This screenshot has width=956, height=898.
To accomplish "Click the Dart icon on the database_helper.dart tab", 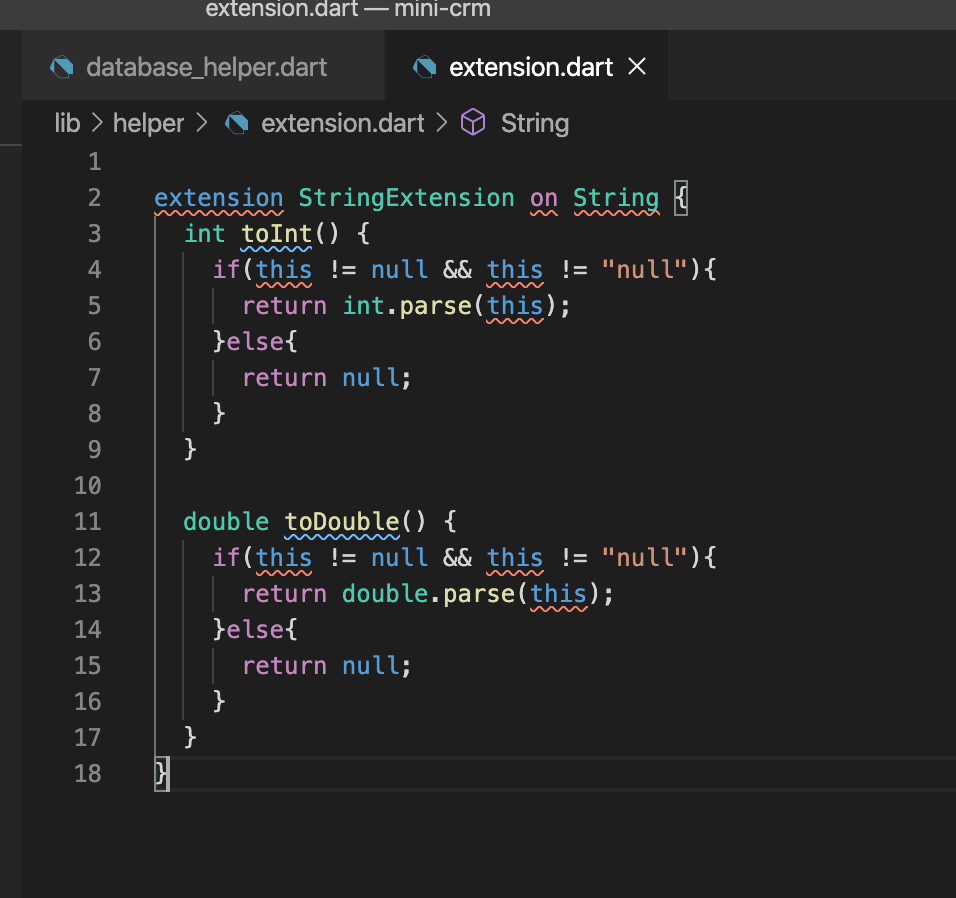I will (x=62, y=67).
